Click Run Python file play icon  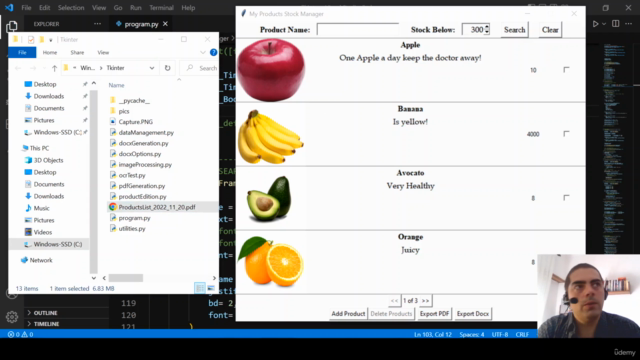click(x=595, y=24)
